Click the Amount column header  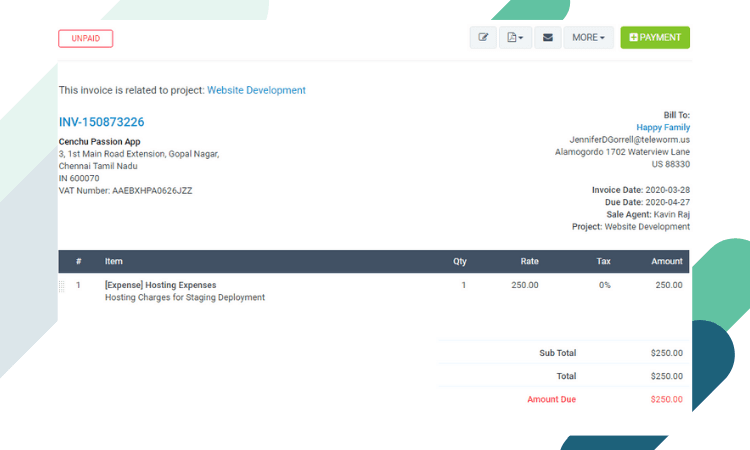pos(667,261)
